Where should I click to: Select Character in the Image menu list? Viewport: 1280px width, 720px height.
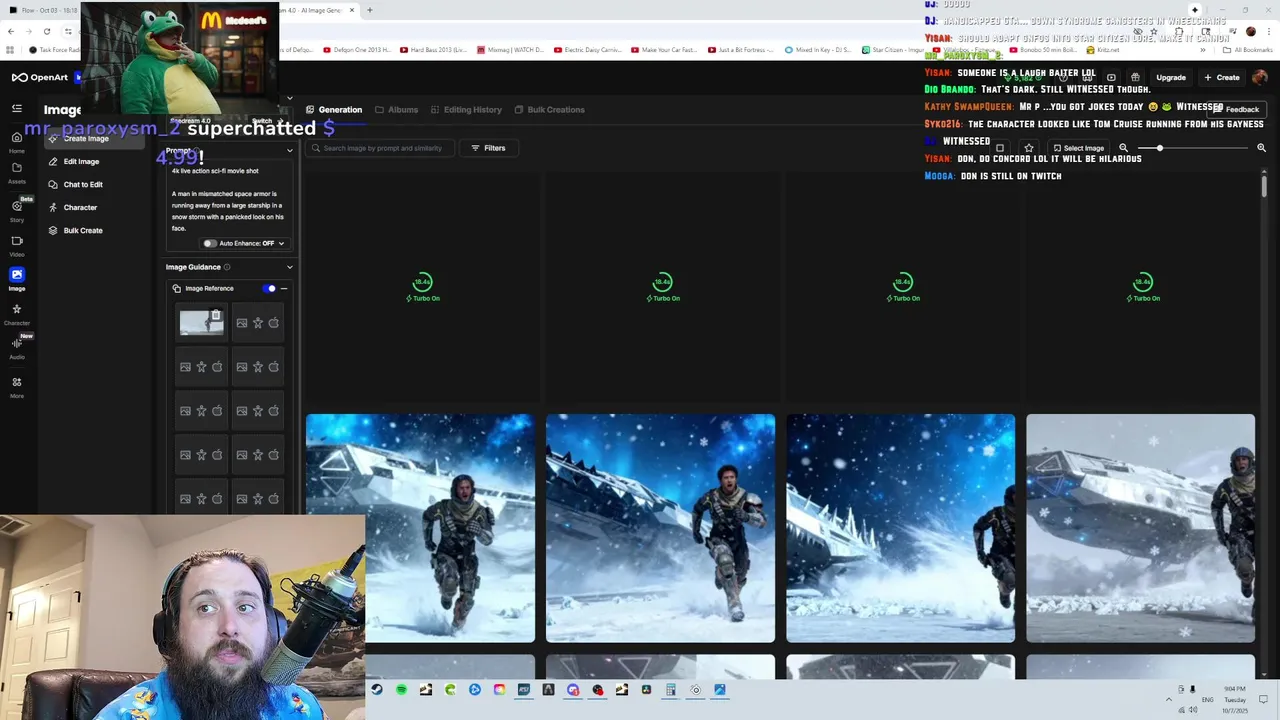pyautogui.click(x=80, y=207)
